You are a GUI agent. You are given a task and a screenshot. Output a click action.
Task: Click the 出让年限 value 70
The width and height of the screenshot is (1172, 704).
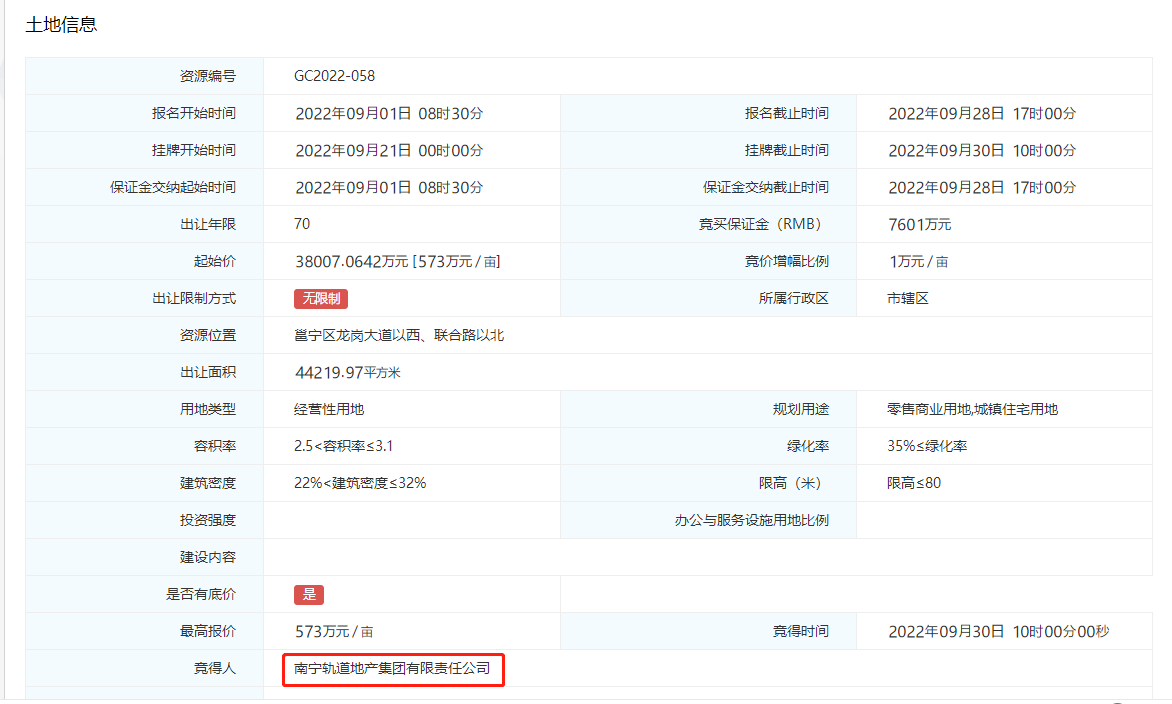click(302, 224)
